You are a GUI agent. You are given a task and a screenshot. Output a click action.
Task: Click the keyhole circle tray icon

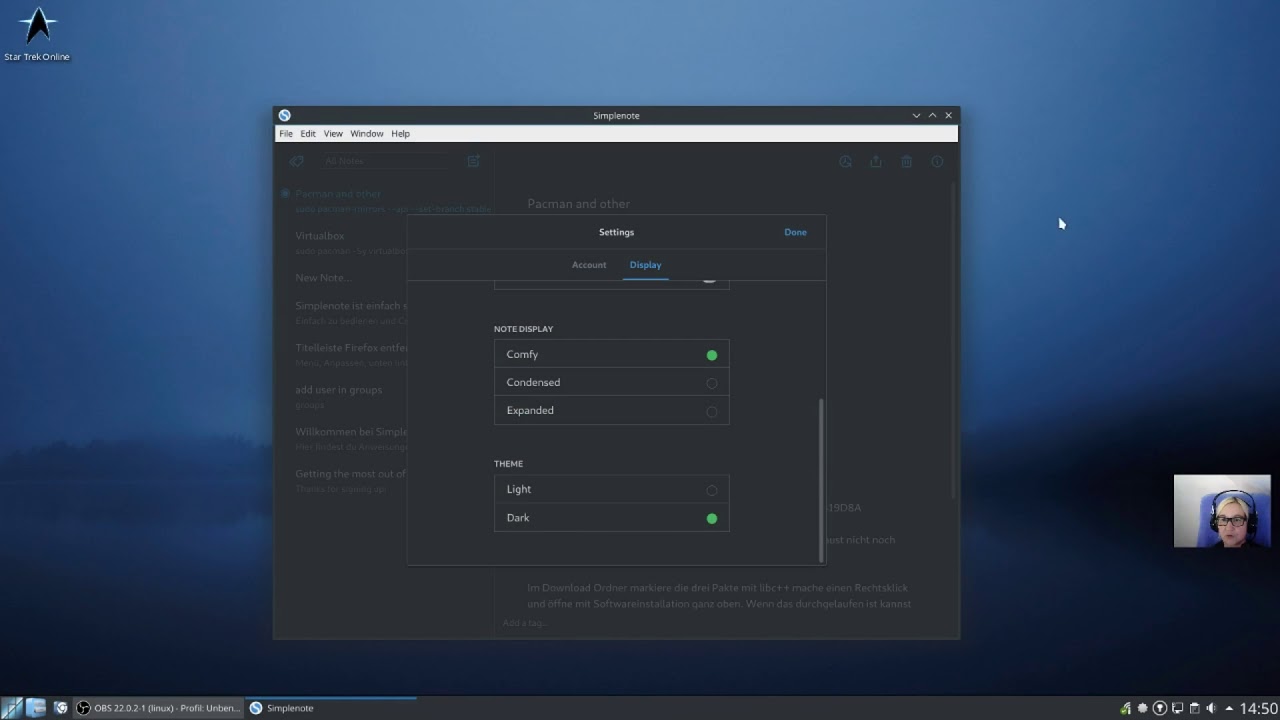pyautogui.click(x=1160, y=708)
